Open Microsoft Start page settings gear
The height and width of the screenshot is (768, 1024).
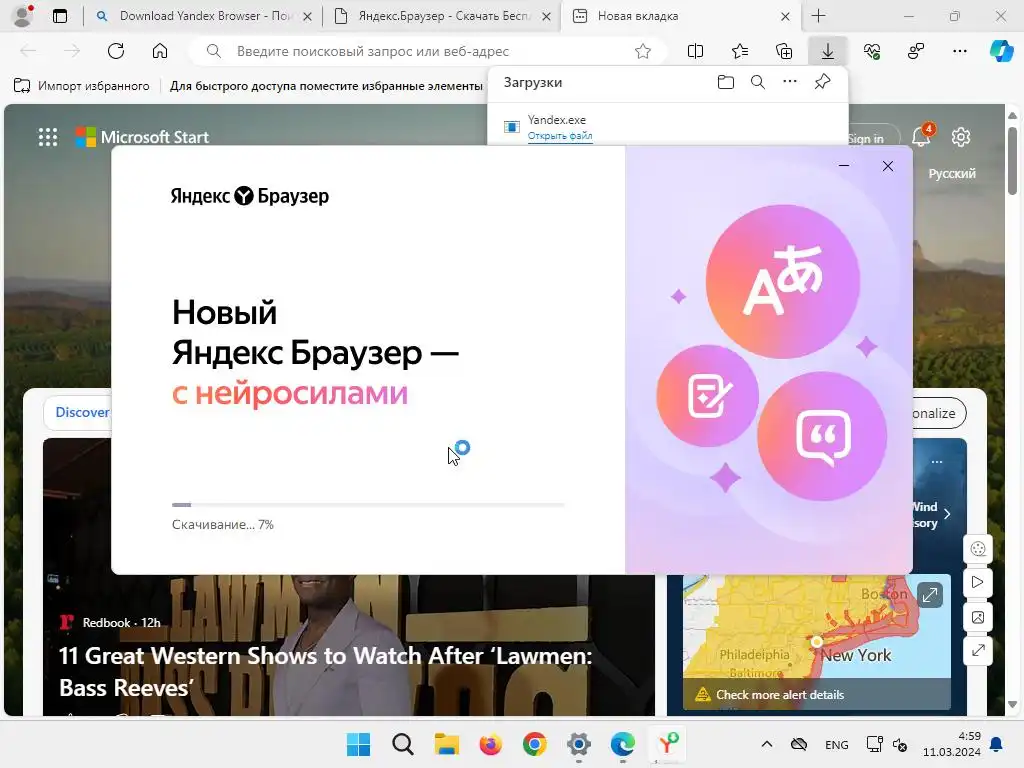[961, 137]
